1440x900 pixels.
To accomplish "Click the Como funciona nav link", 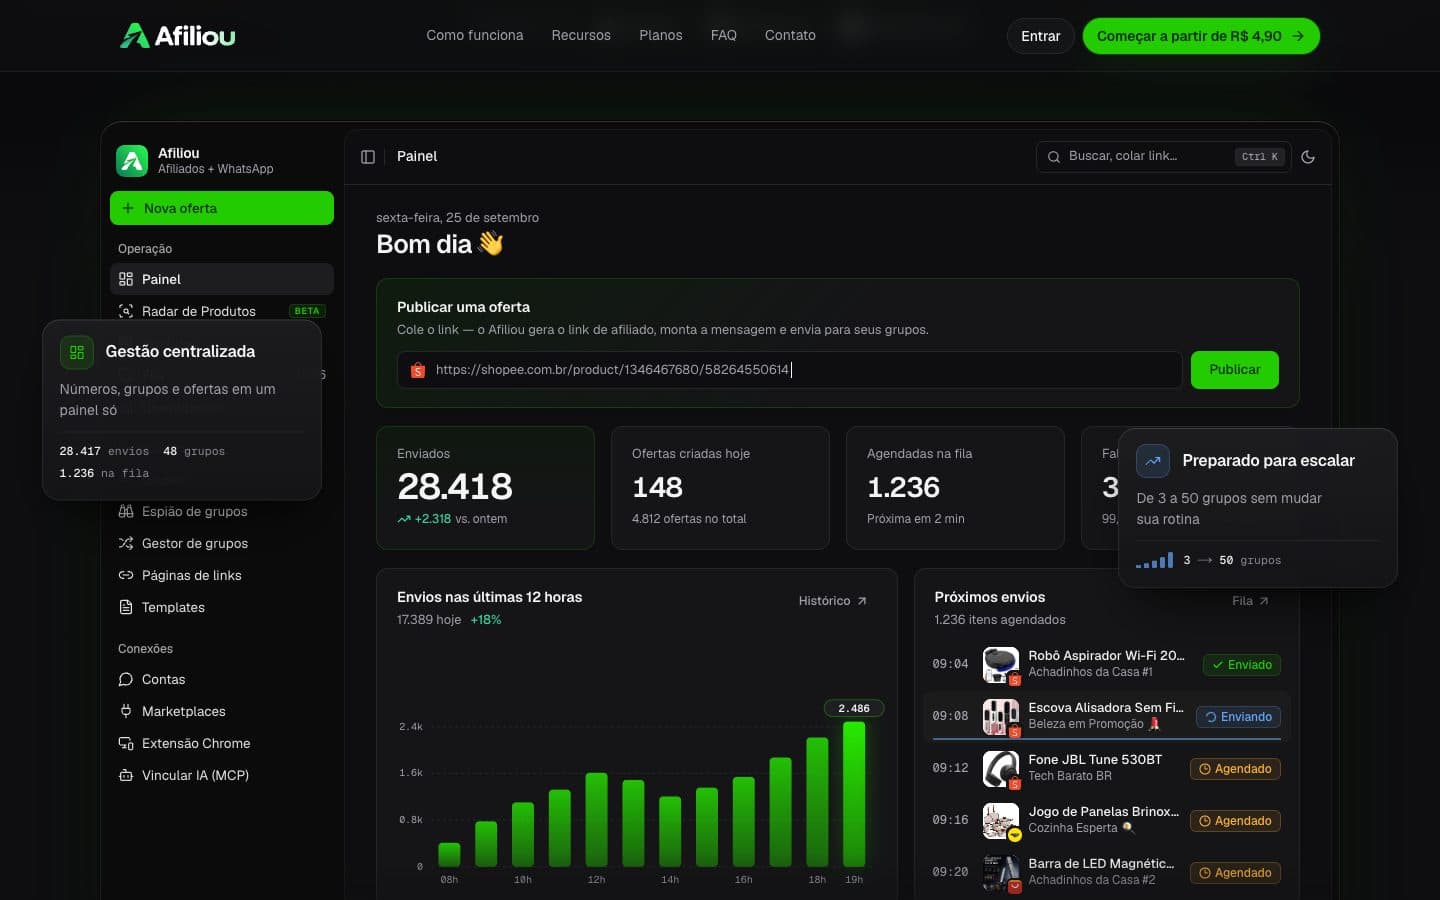I will pos(475,35).
